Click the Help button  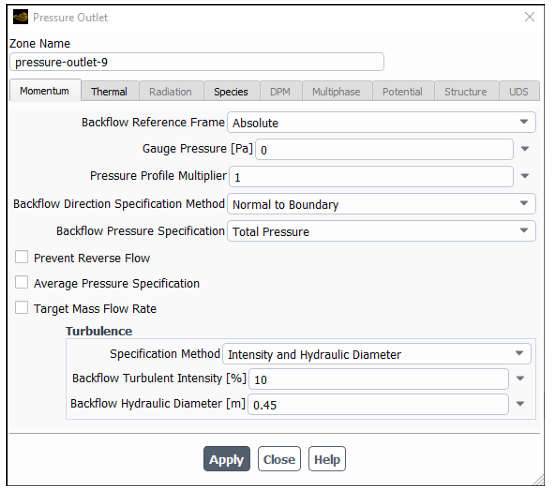pyautogui.click(x=327, y=459)
